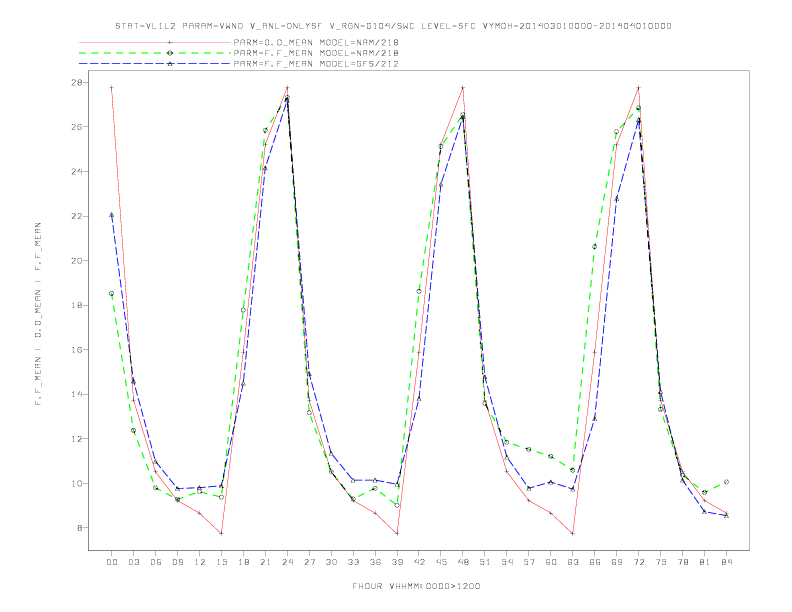The width and height of the screenshot is (792, 612).
Task: Click the red plus minimum point at hour 63
Action: [573, 533]
